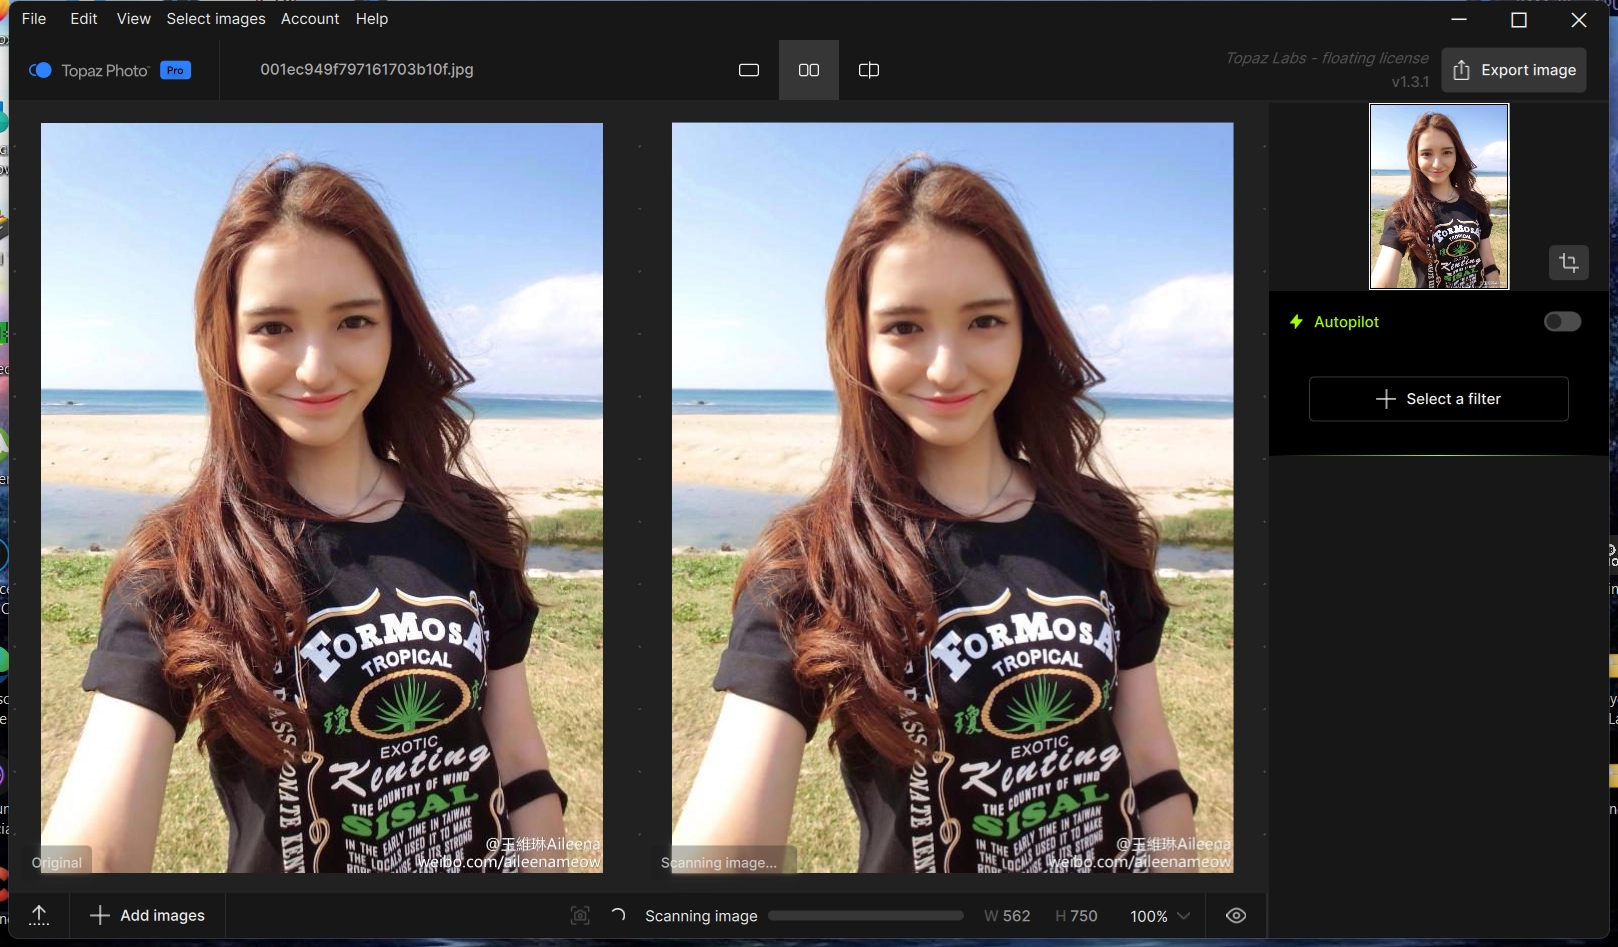Screen dimensions: 1618x947
Task: Open the View menu
Action: coord(133,19)
